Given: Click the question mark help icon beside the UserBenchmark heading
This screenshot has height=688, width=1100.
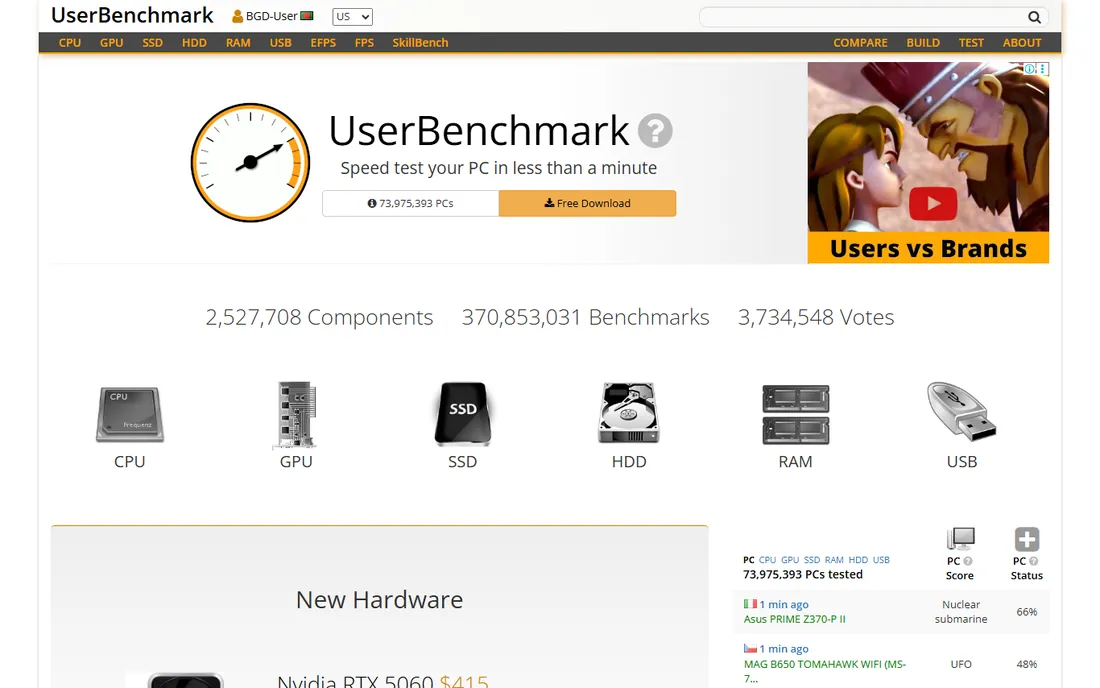Looking at the screenshot, I should pos(655,131).
